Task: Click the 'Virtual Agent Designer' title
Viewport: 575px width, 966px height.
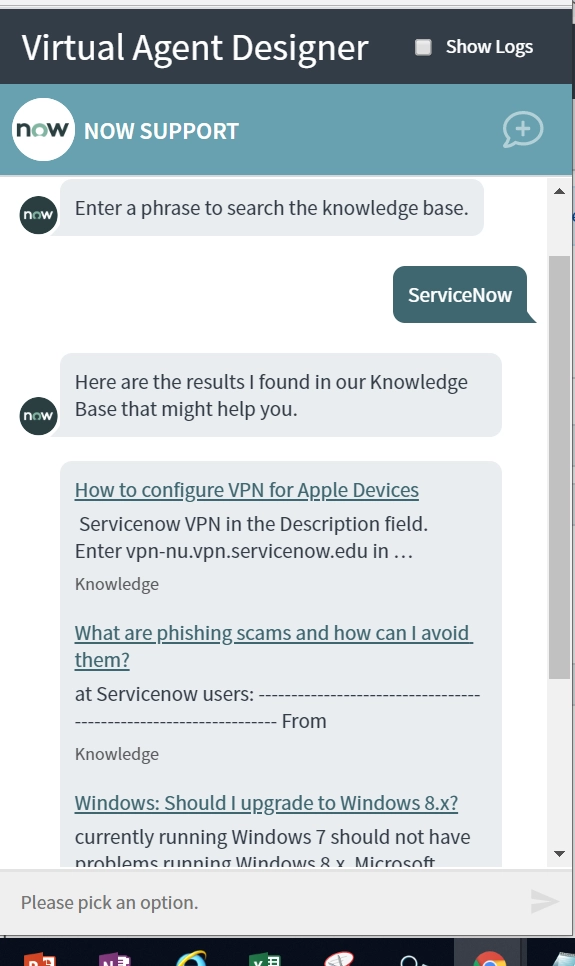Action: 195,48
